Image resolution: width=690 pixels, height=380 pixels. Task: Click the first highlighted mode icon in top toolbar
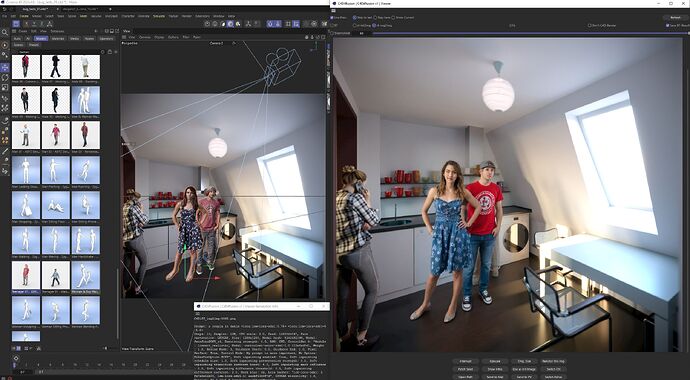[16, 24]
